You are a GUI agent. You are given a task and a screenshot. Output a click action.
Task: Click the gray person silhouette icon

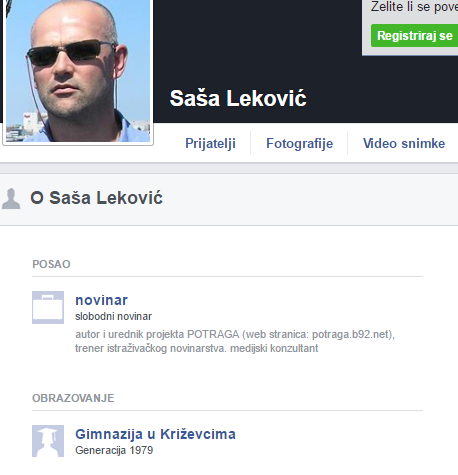pyautogui.click(x=11, y=199)
